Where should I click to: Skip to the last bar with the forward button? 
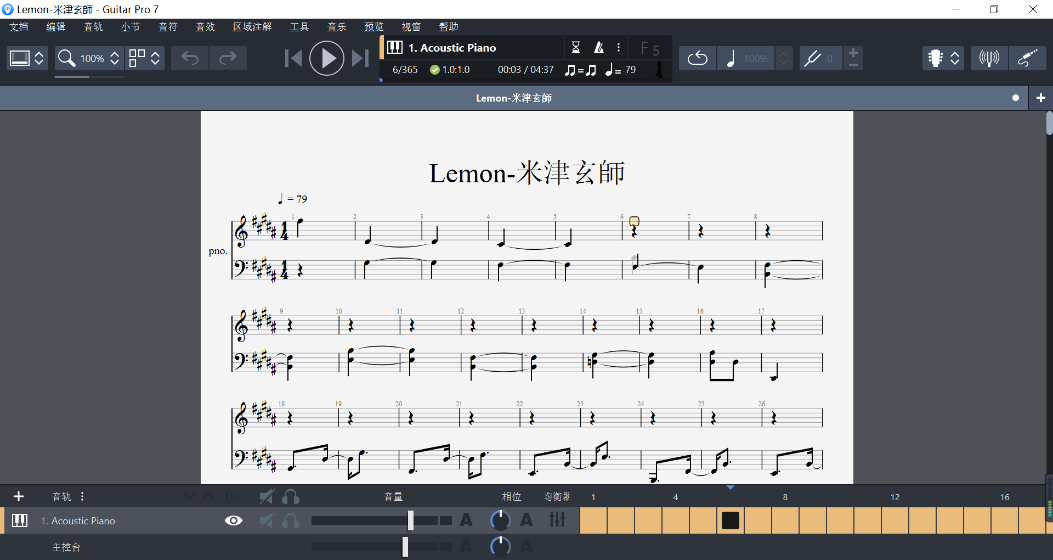click(x=360, y=58)
